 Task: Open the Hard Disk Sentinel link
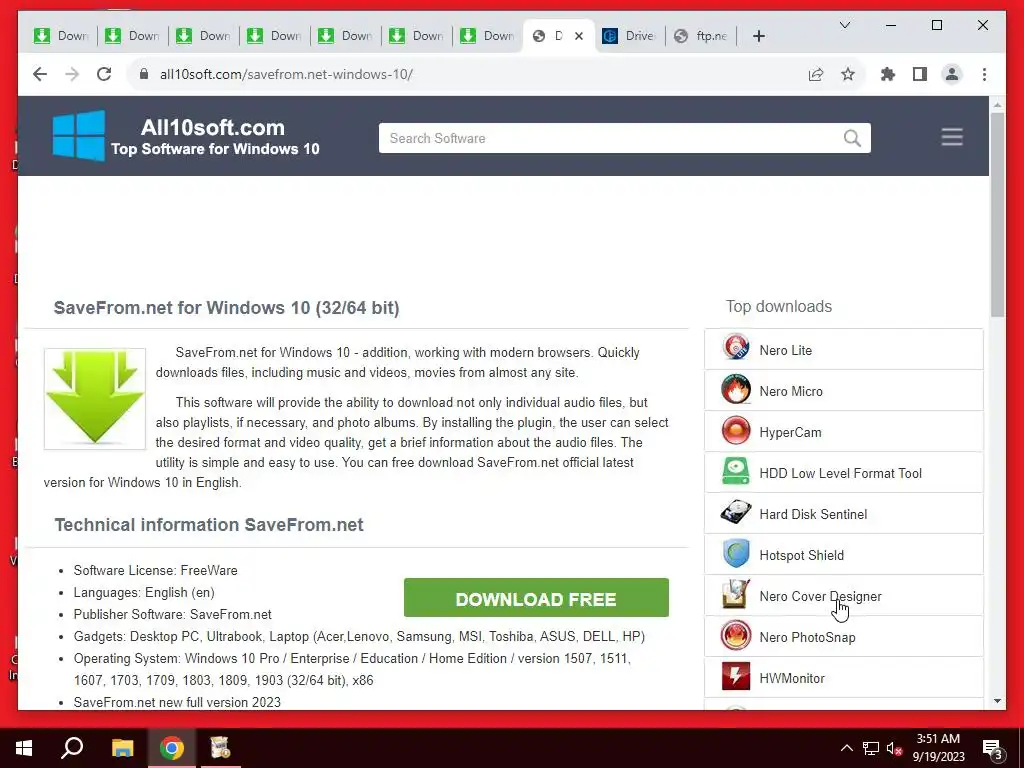(x=813, y=515)
